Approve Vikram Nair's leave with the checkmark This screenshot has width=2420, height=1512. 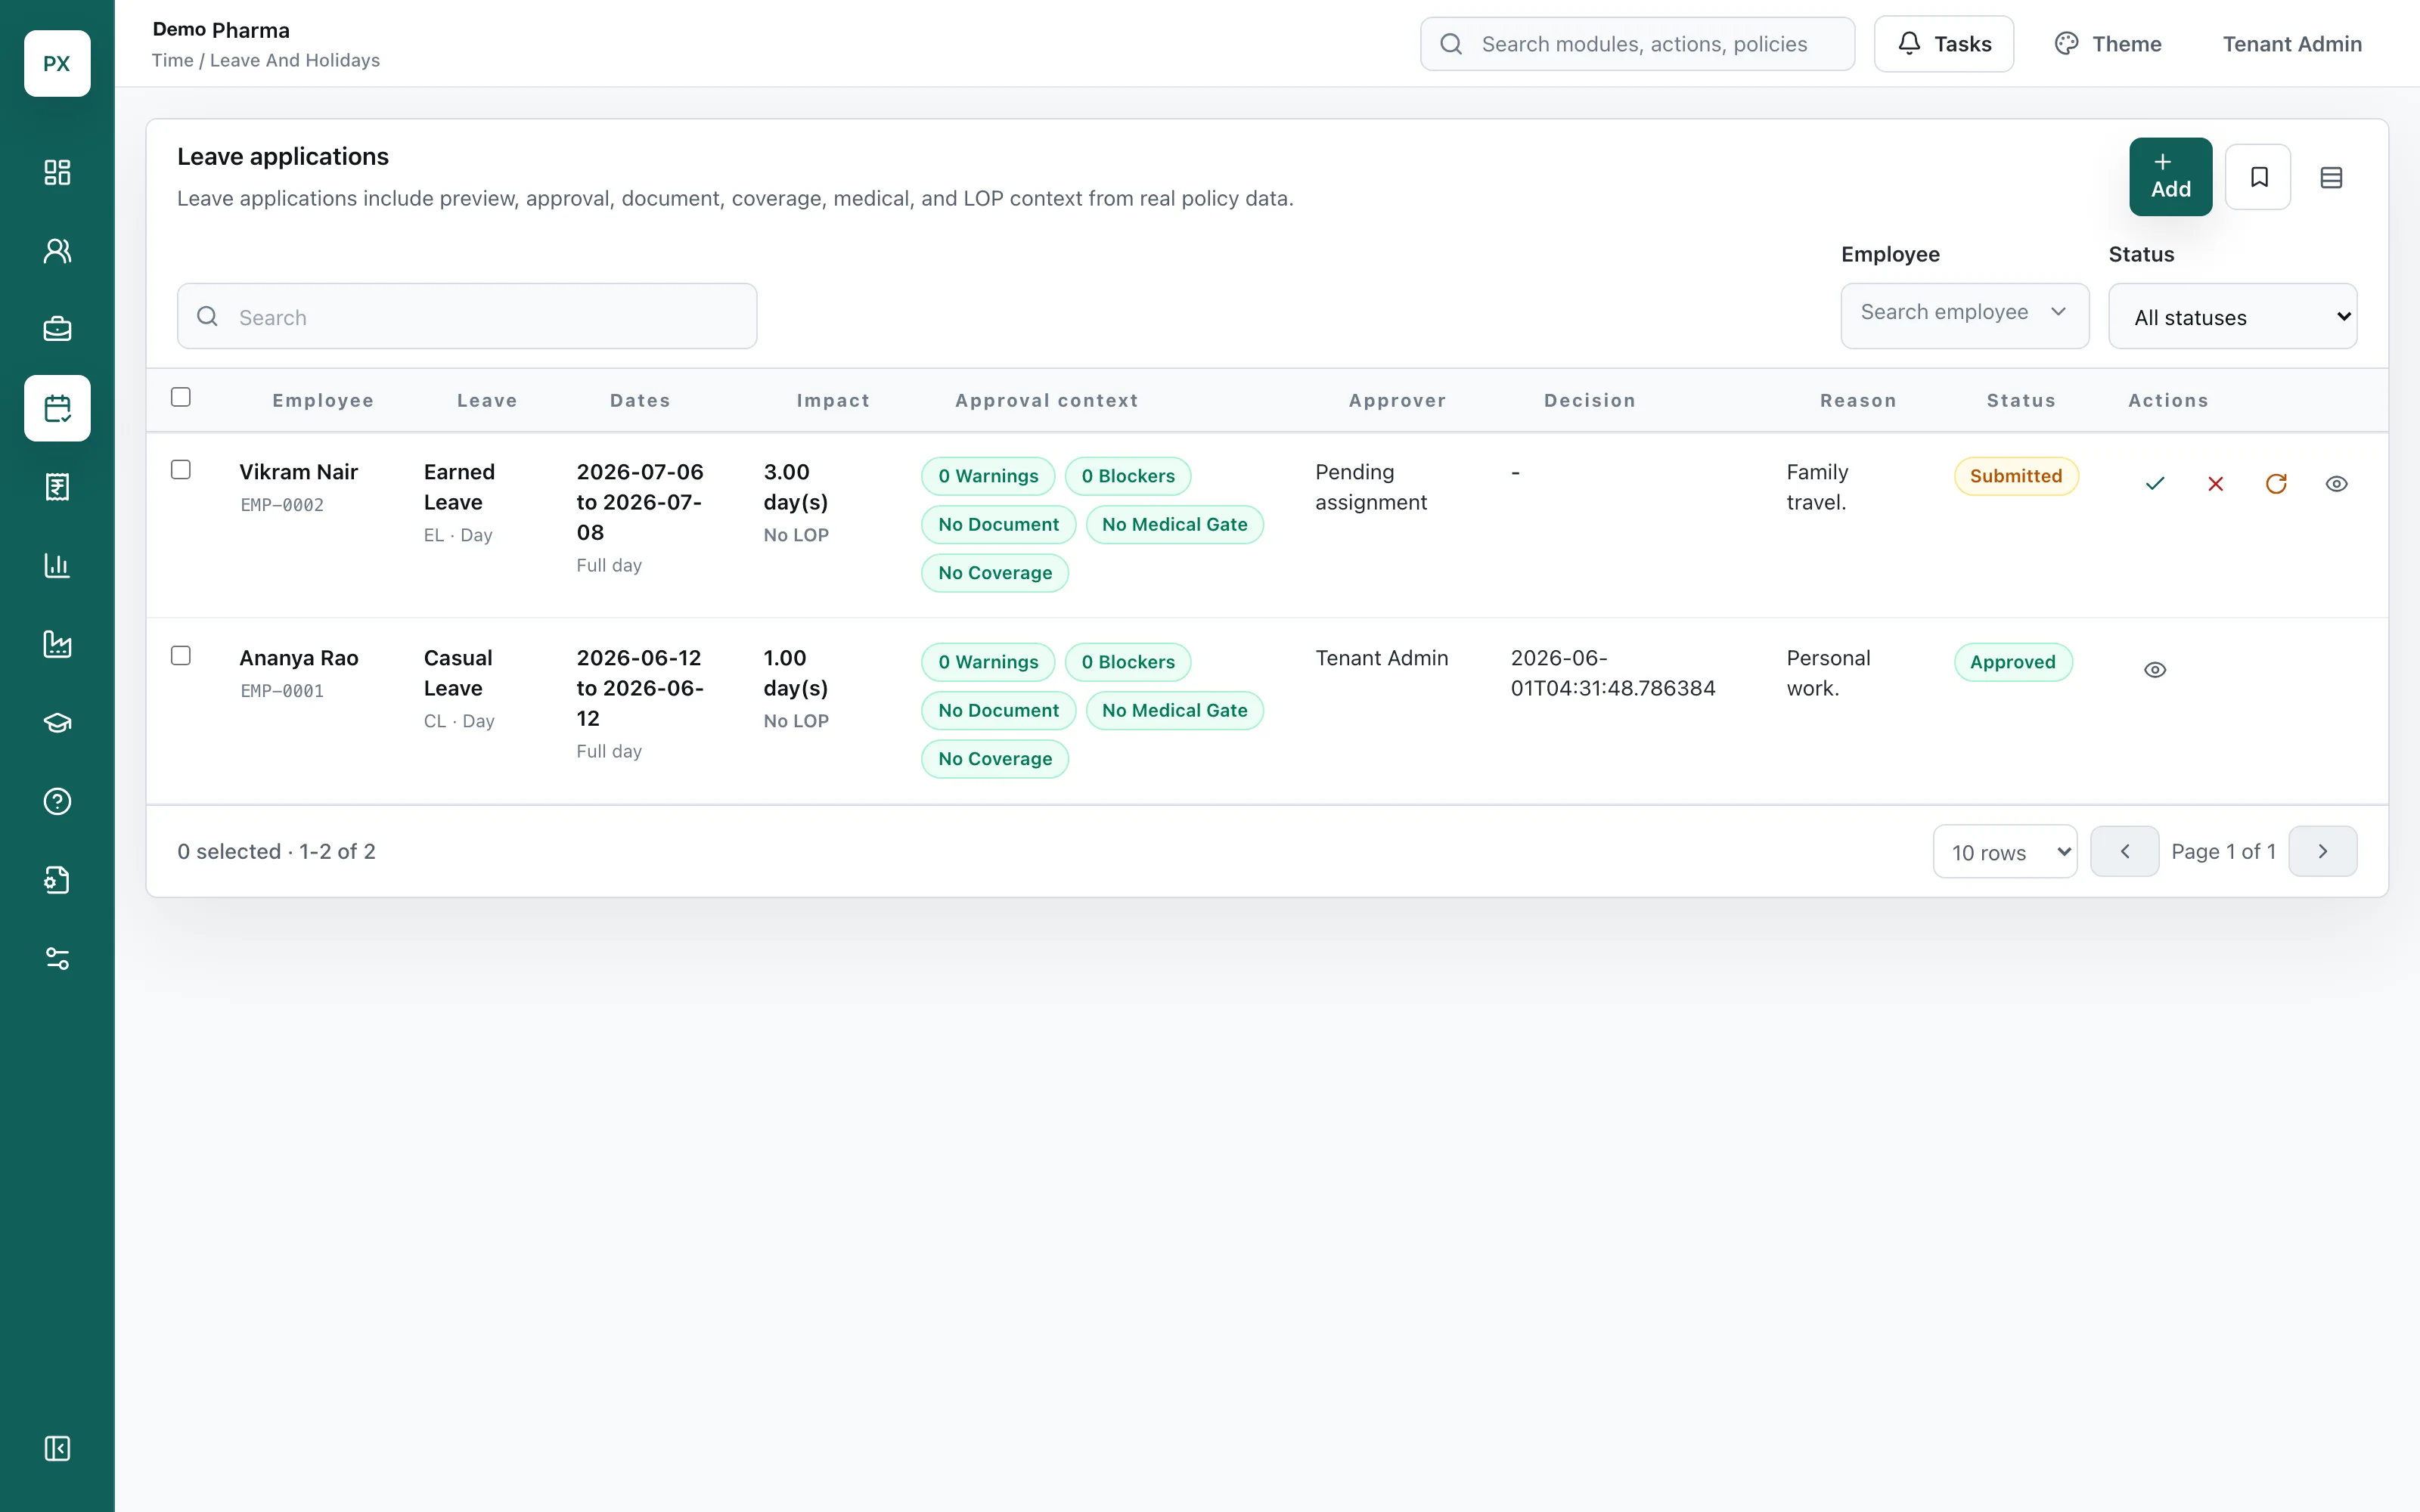pyautogui.click(x=2155, y=484)
